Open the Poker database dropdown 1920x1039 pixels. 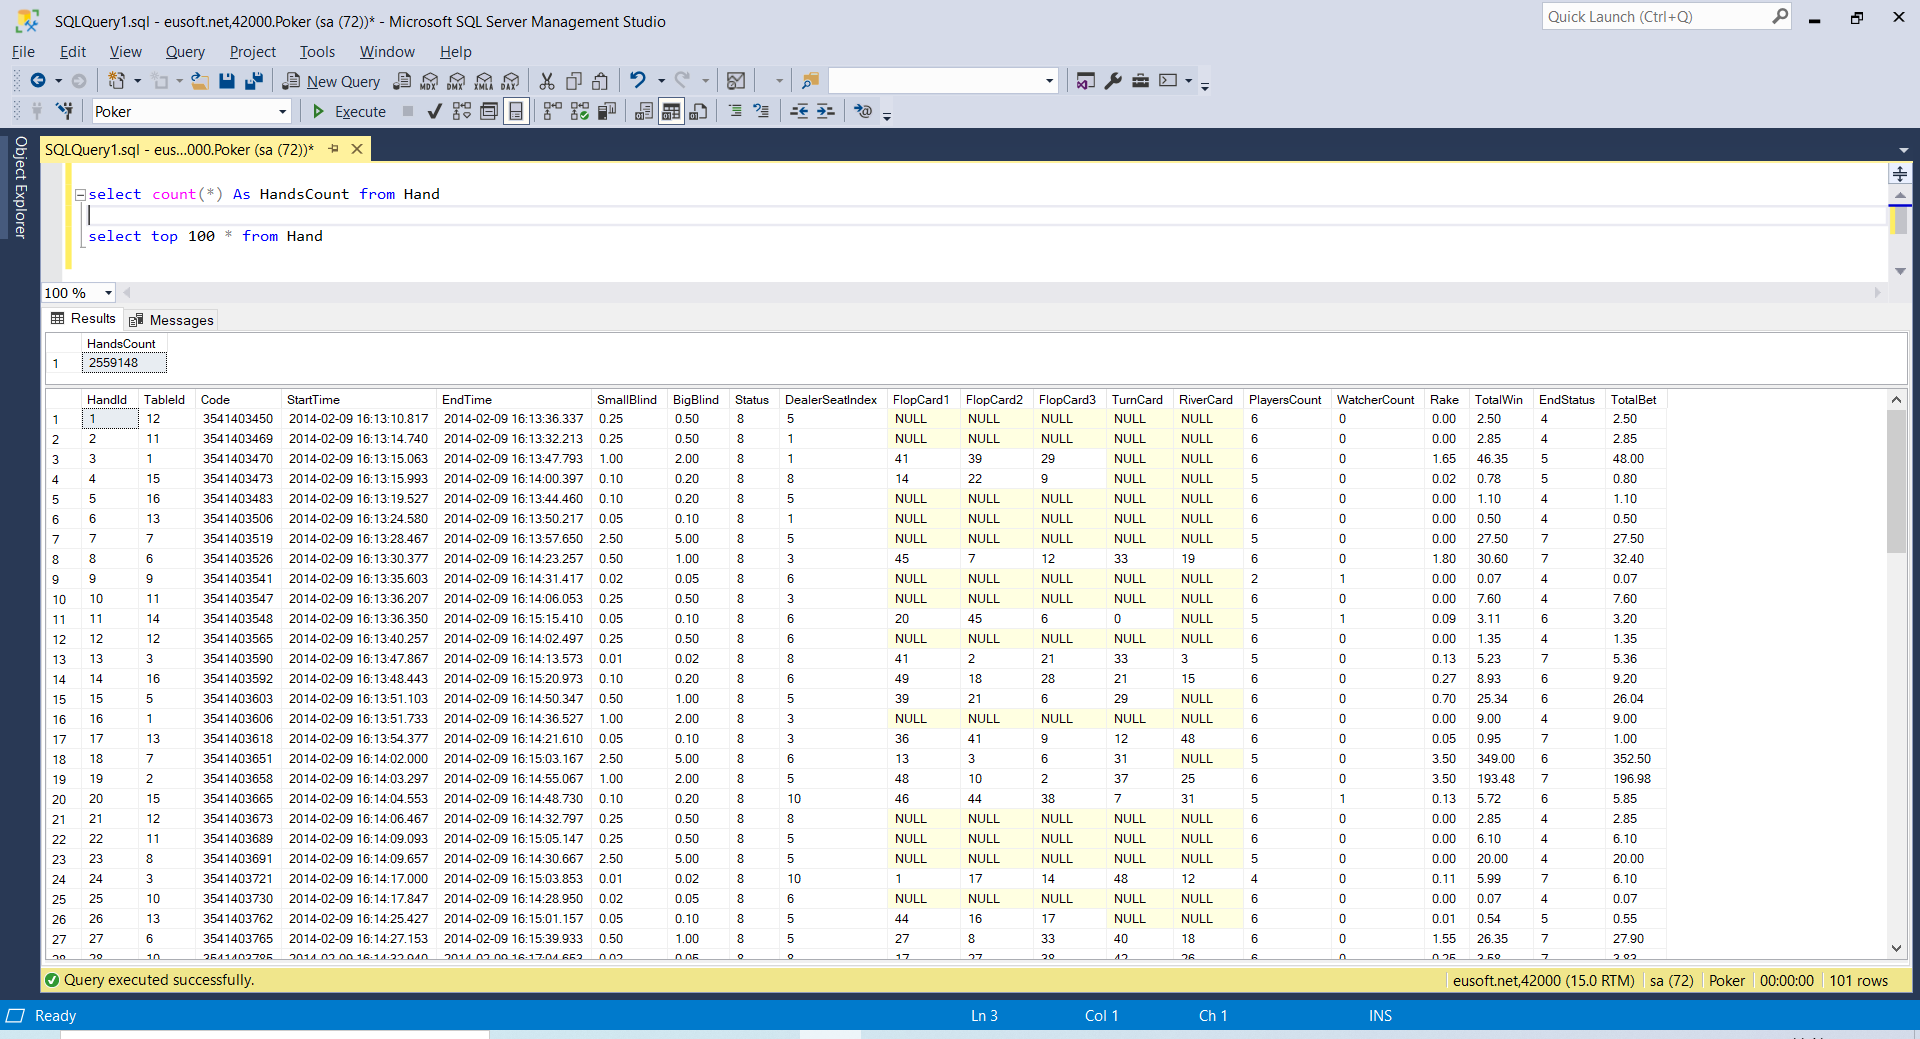pyautogui.click(x=282, y=112)
